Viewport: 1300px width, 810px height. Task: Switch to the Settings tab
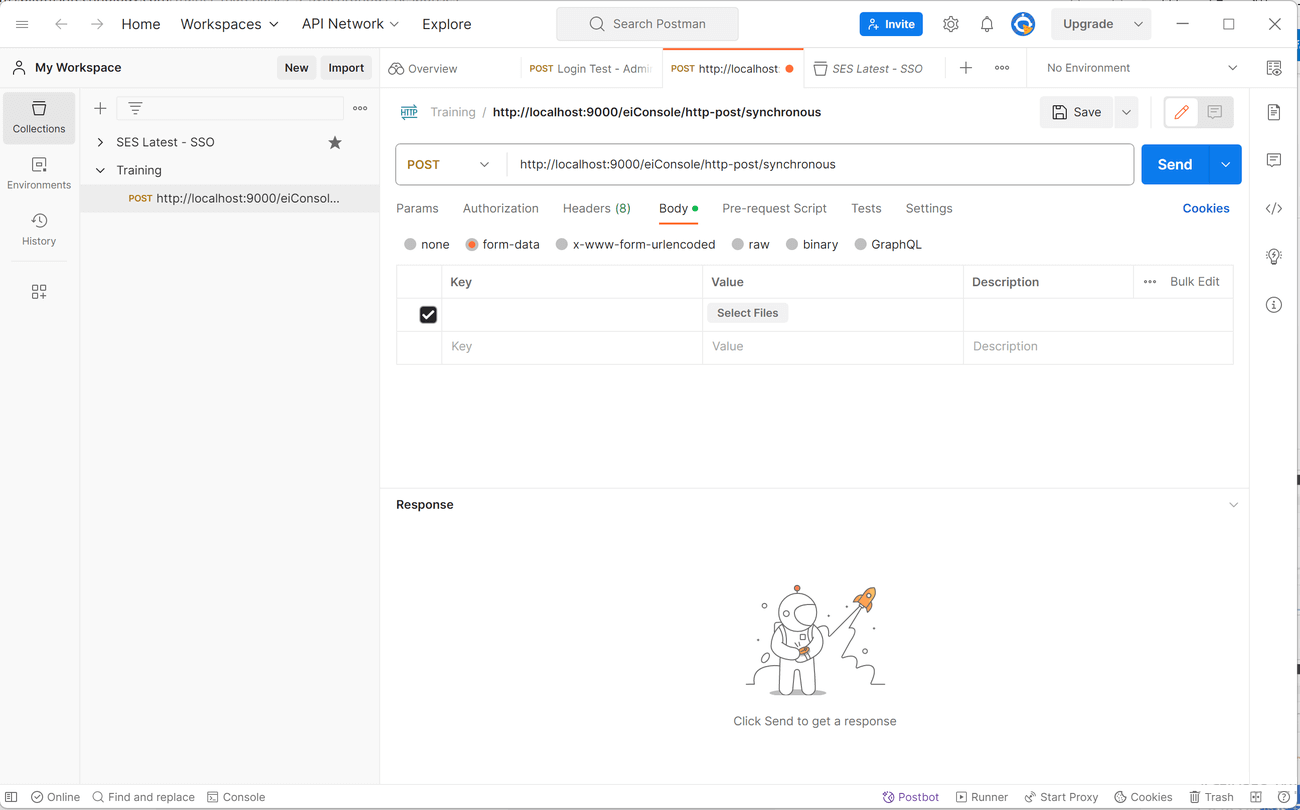coord(929,208)
